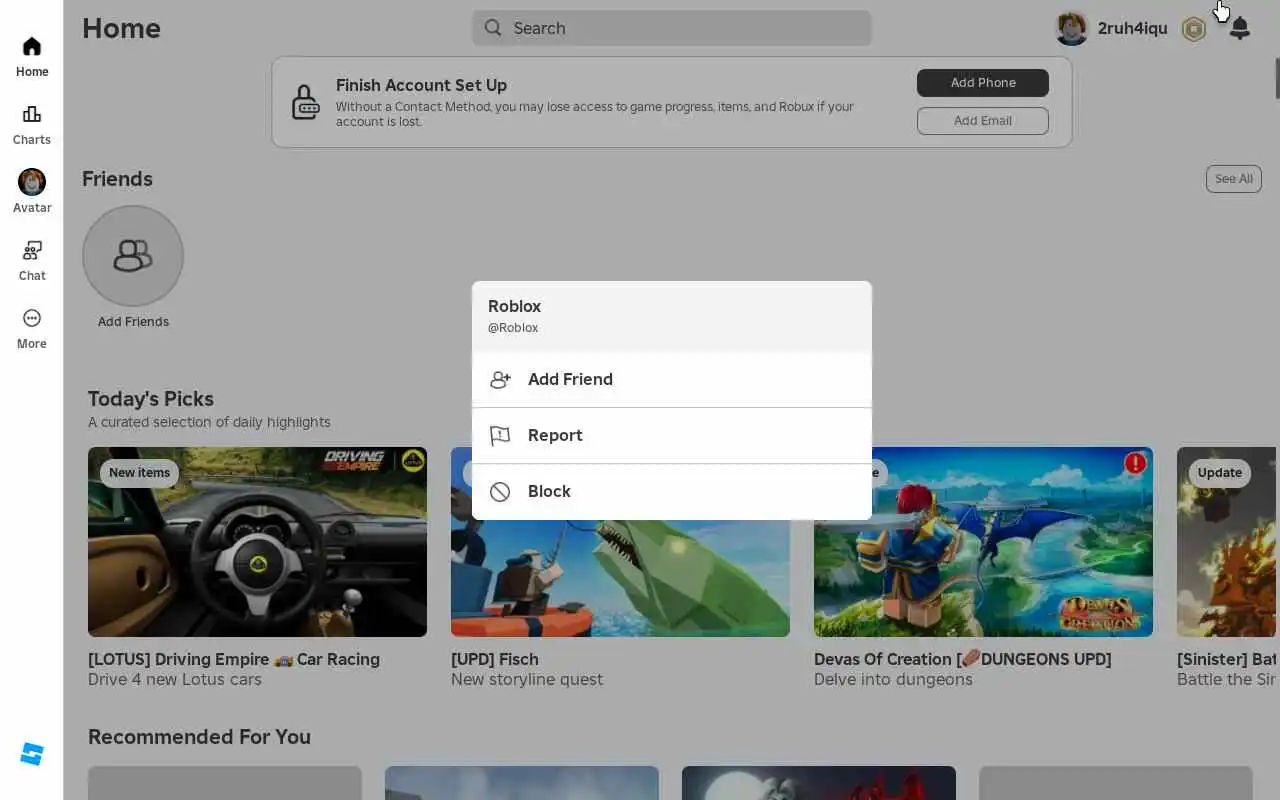Click the Block circle-slash icon

coord(500,491)
